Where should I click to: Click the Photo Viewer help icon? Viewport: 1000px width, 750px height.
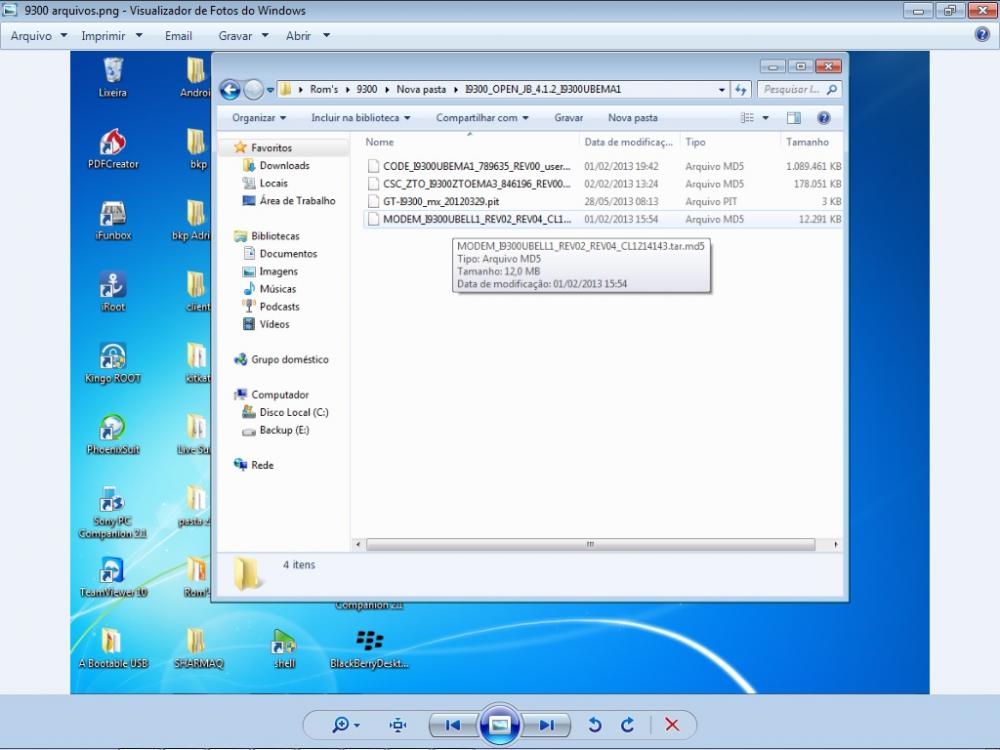[x=982, y=35]
